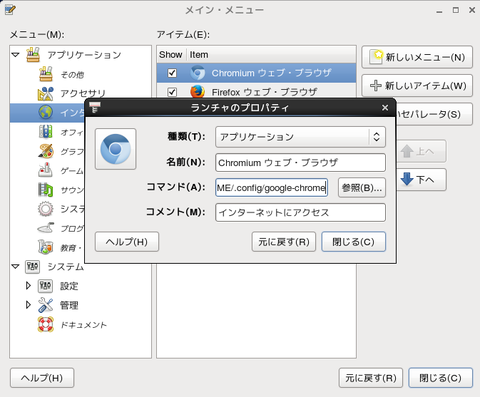Click dialog 閉じる(C) button

point(354,242)
